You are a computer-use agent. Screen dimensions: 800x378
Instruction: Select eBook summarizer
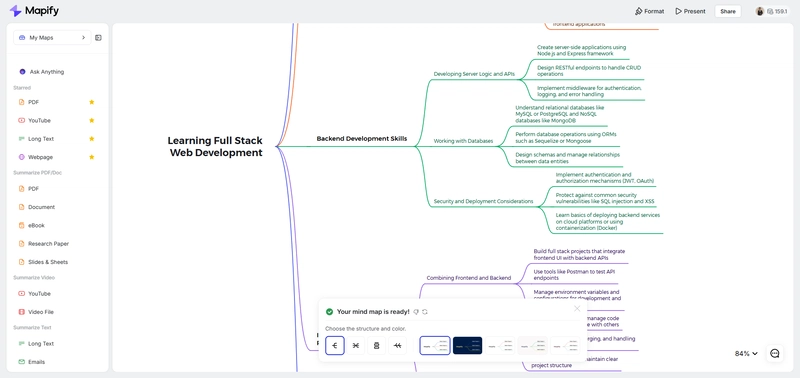[36, 225]
